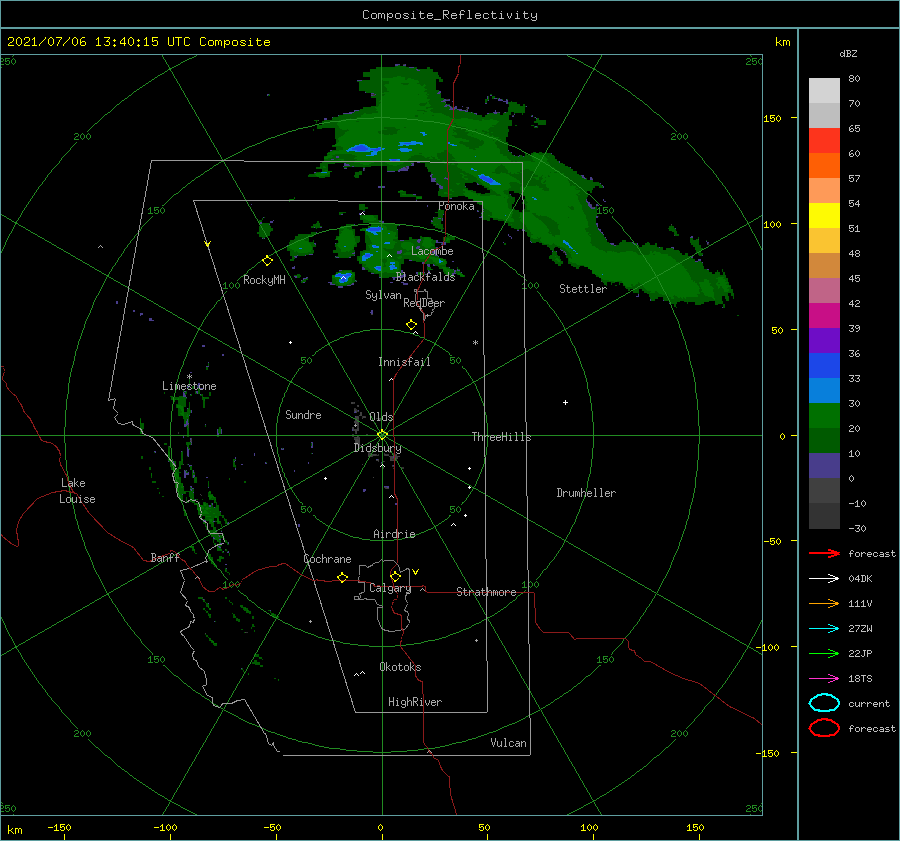Click the Innisfail label
The image size is (900, 841).
pyautogui.click(x=404, y=362)
